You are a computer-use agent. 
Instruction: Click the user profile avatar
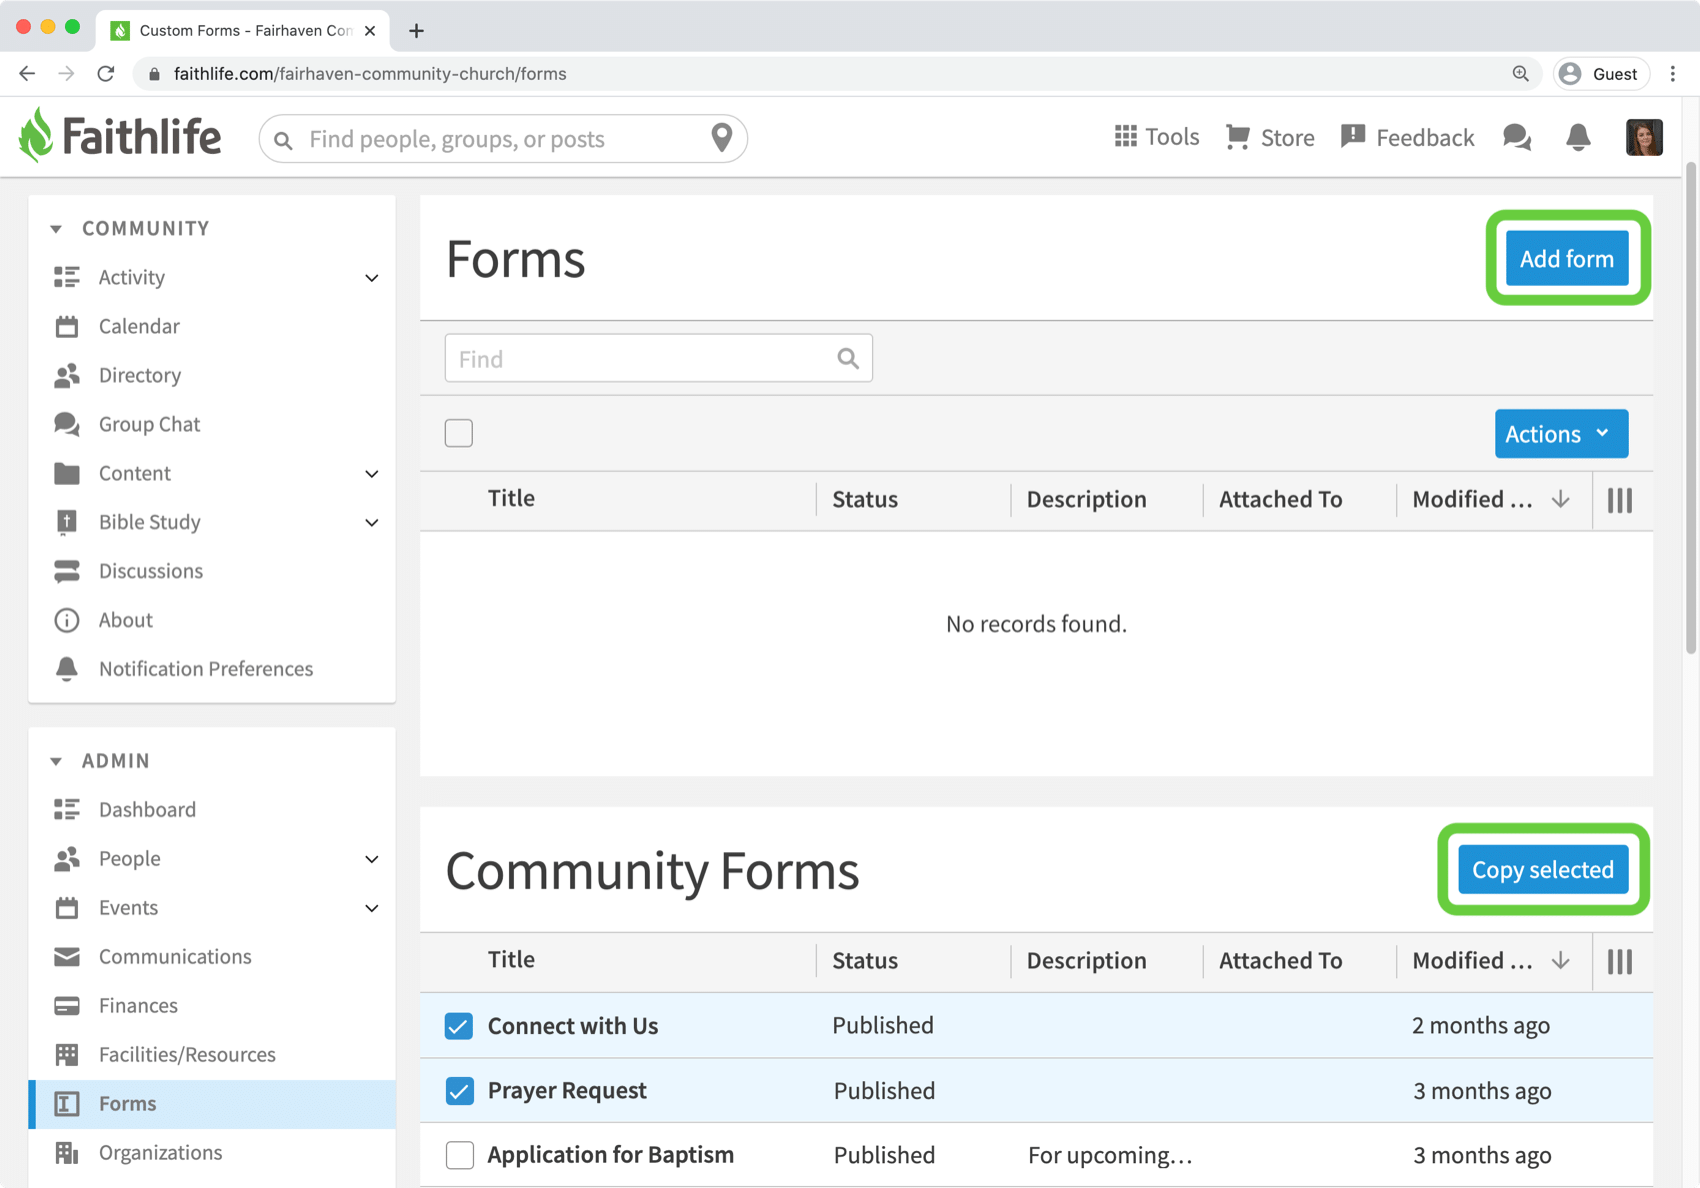point(1644,137)
